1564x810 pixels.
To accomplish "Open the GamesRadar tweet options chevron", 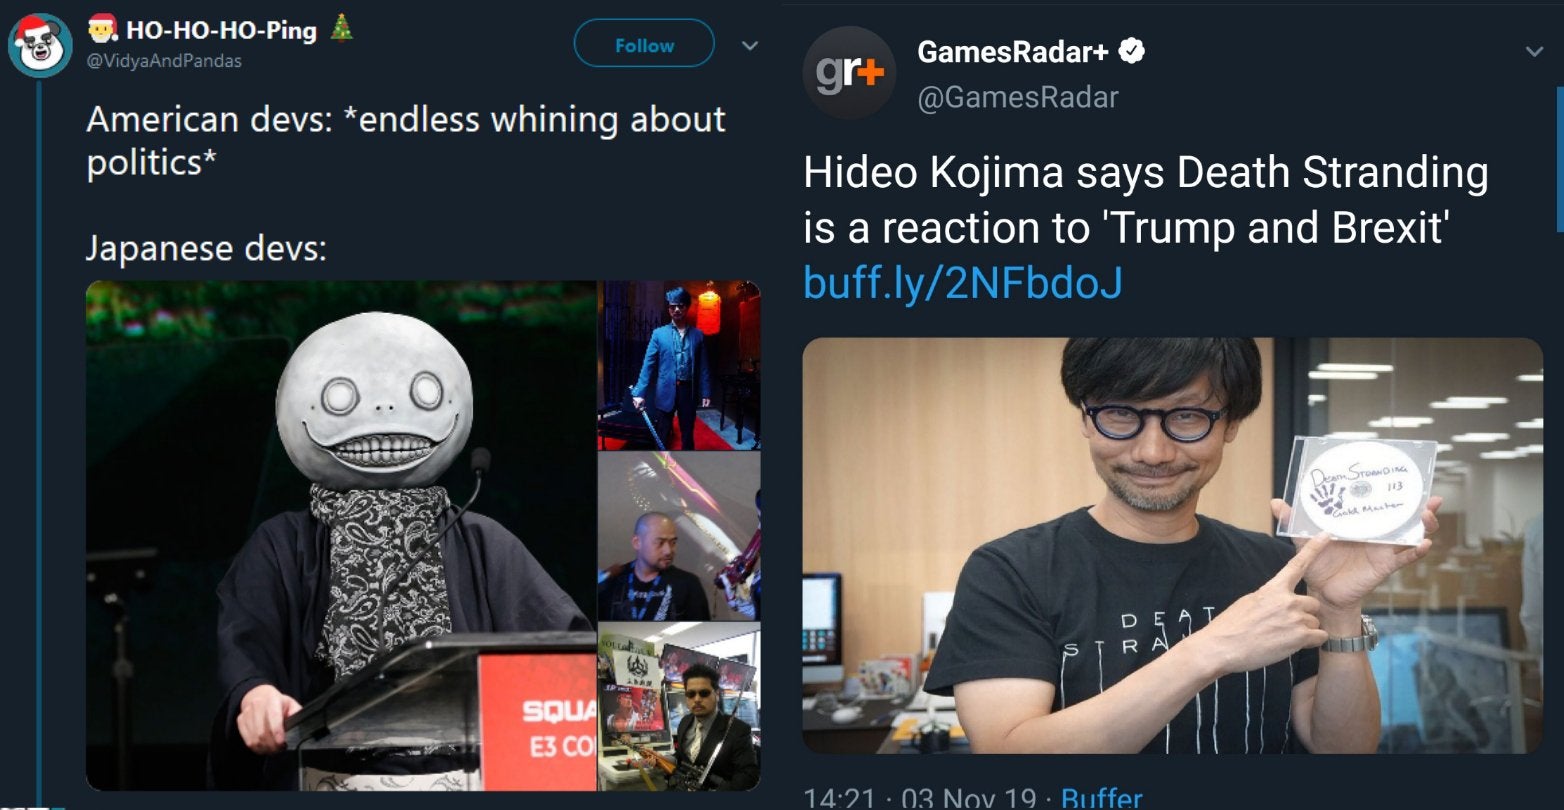I will pos(1534,52).
